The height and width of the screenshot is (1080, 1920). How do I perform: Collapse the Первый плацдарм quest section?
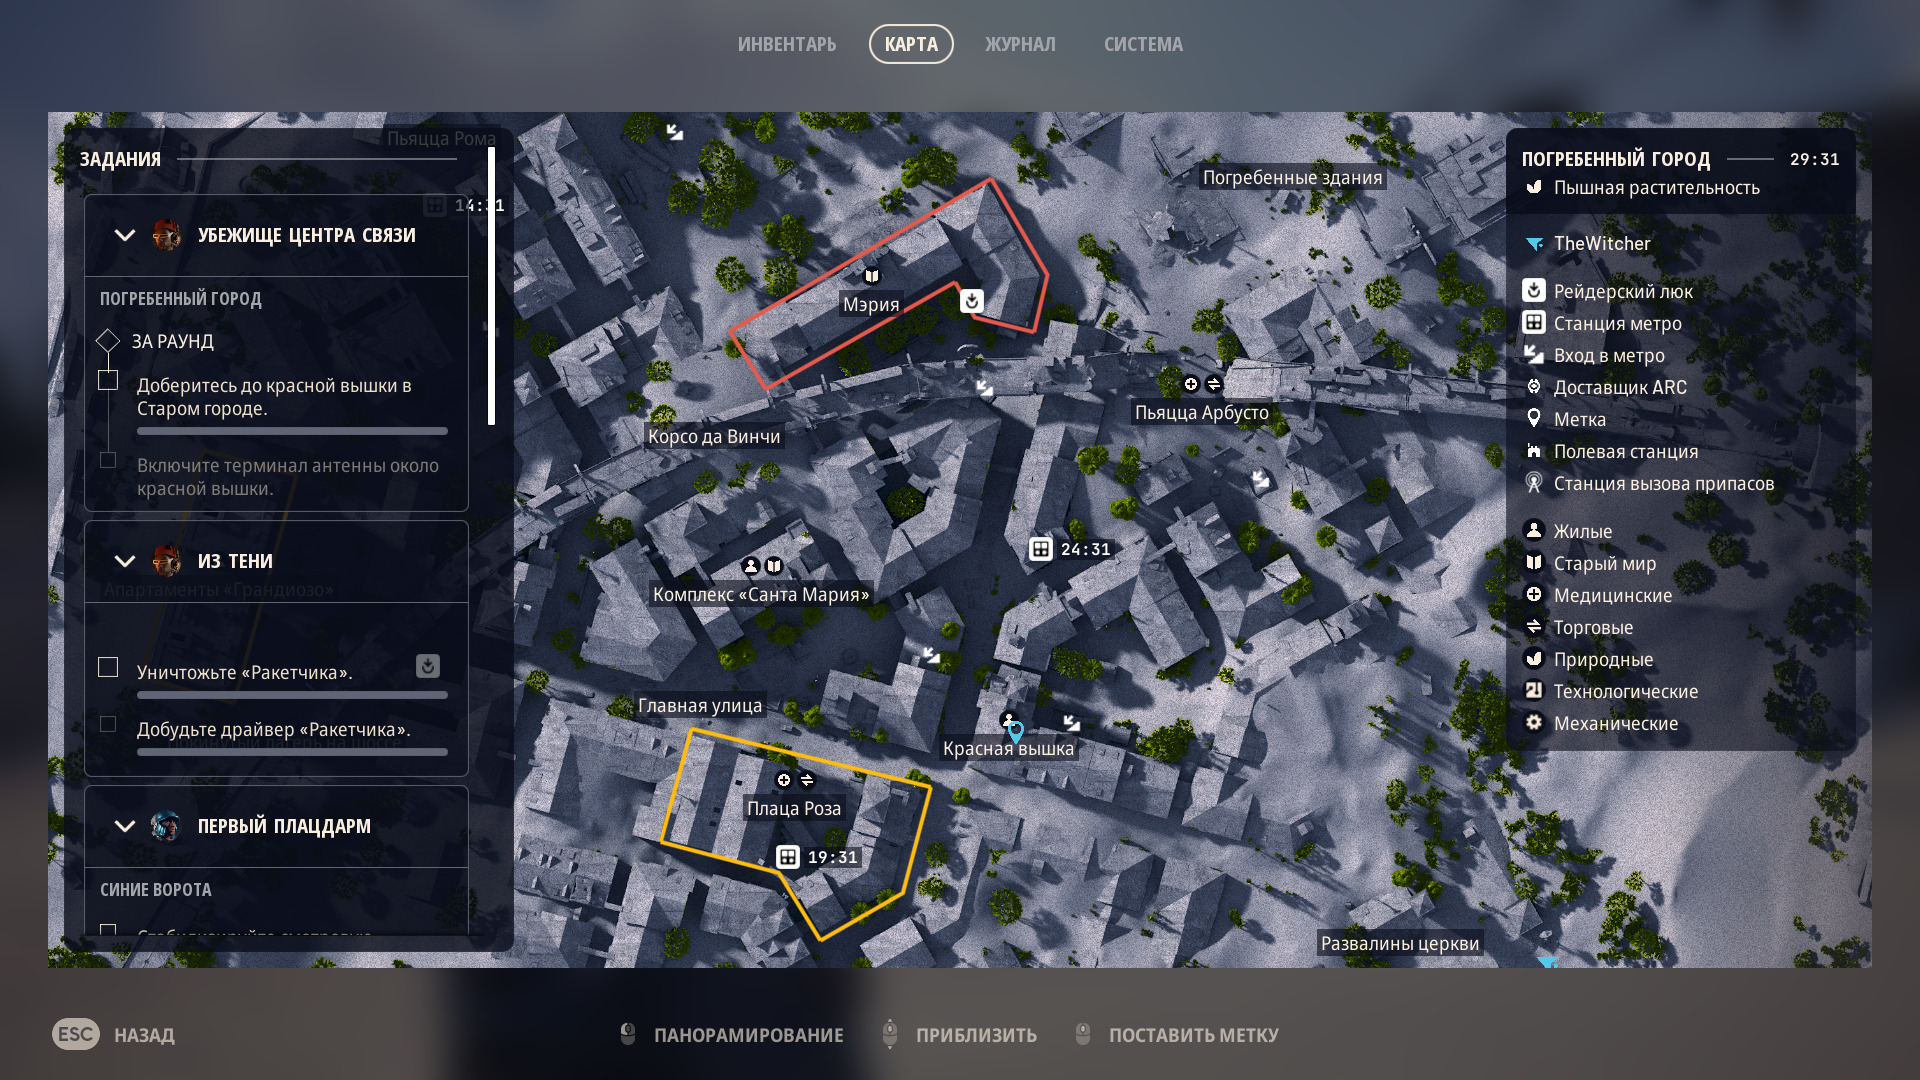pyautogui.click(x=125, y=826)
